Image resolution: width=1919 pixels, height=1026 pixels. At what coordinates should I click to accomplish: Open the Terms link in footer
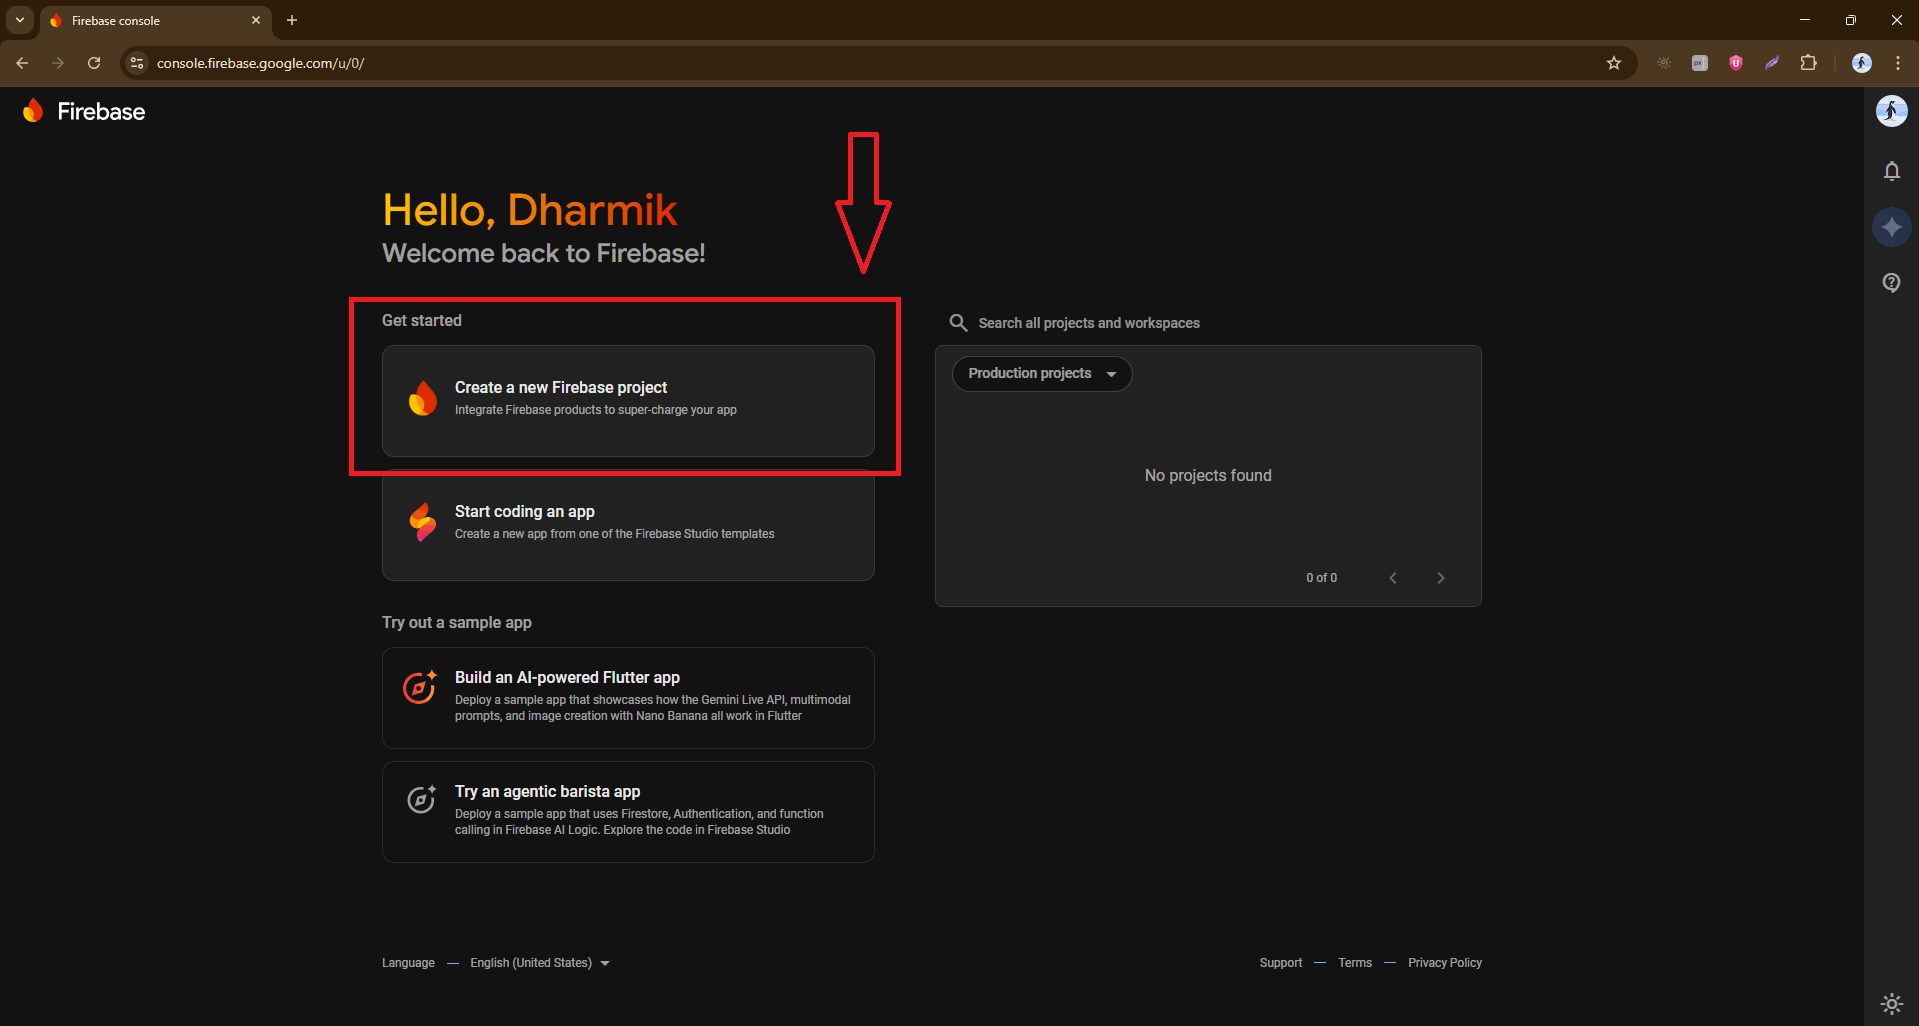[x=1355, y=963]
